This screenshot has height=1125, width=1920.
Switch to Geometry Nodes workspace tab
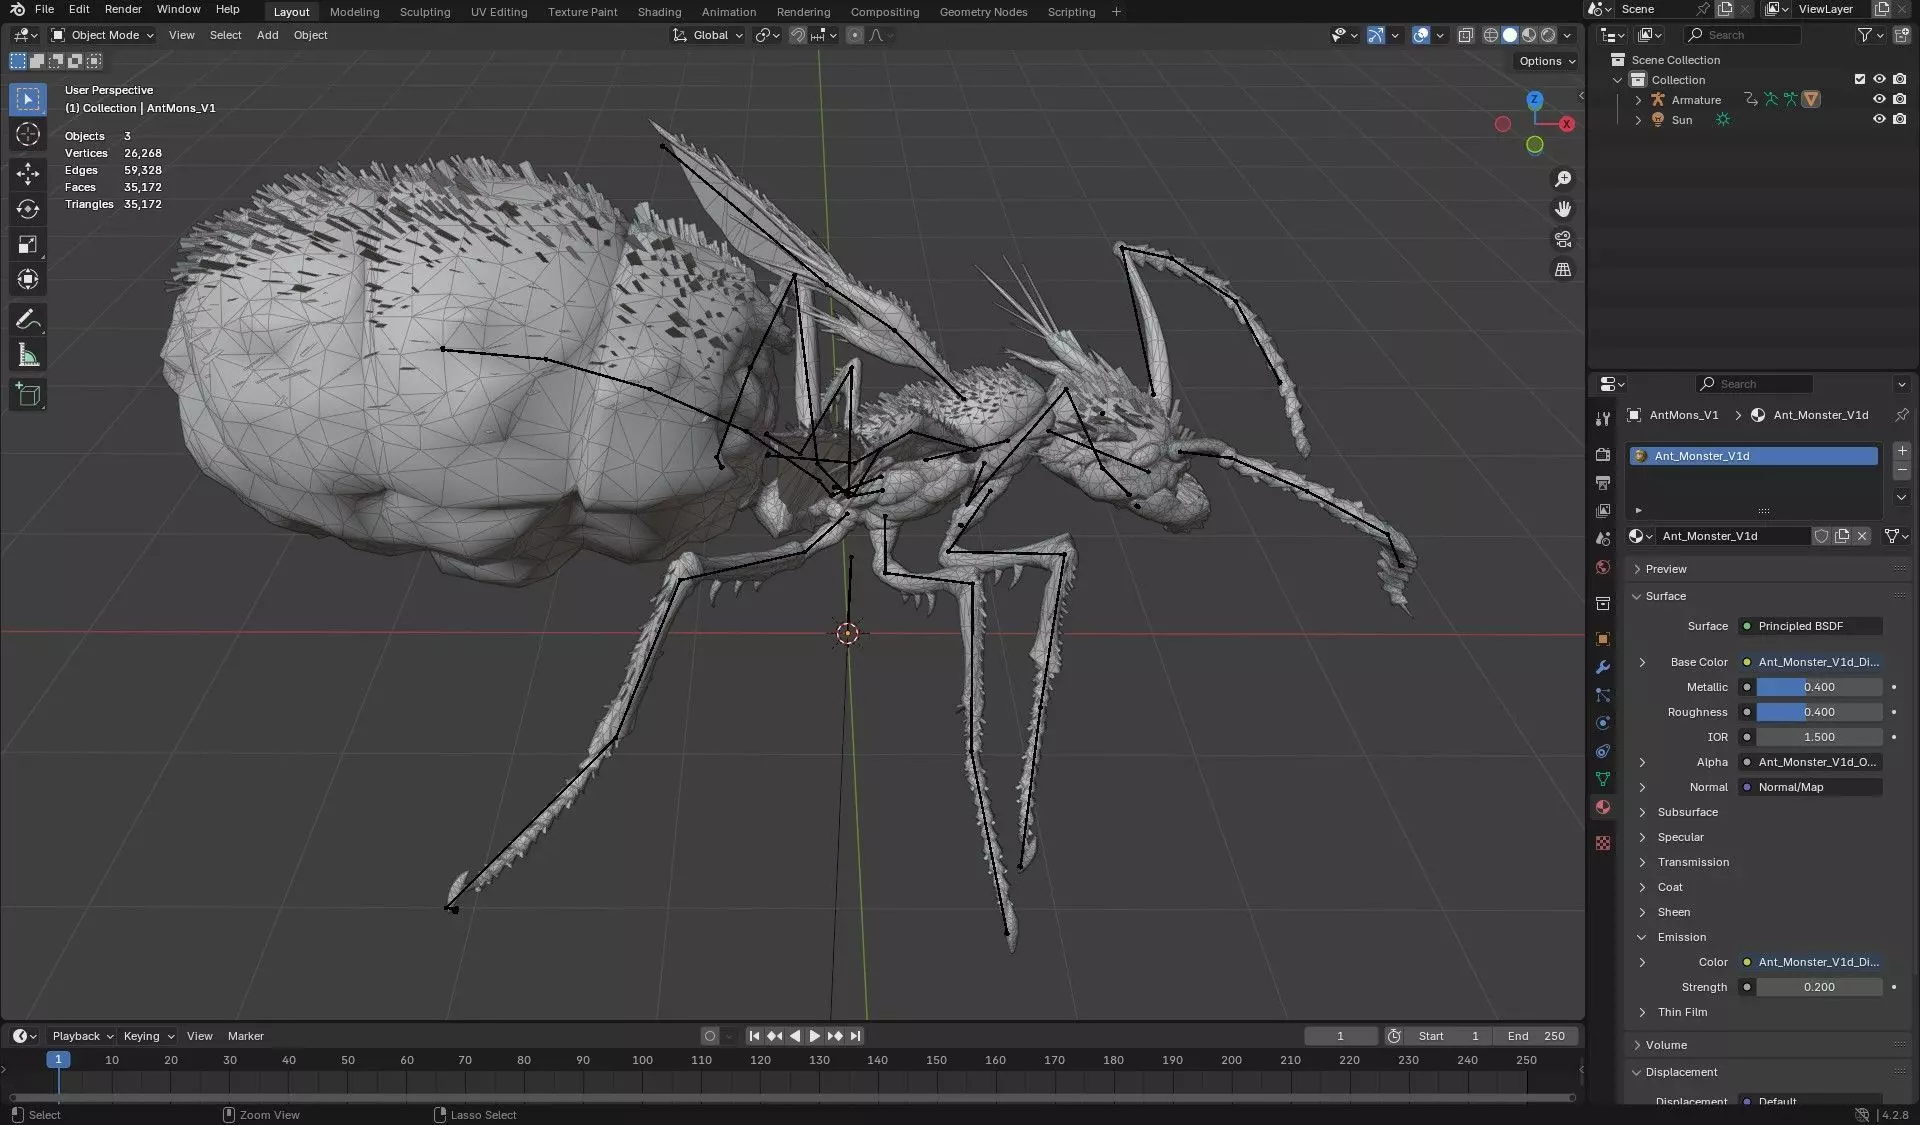pyautogui.click(x=983, y=12)
